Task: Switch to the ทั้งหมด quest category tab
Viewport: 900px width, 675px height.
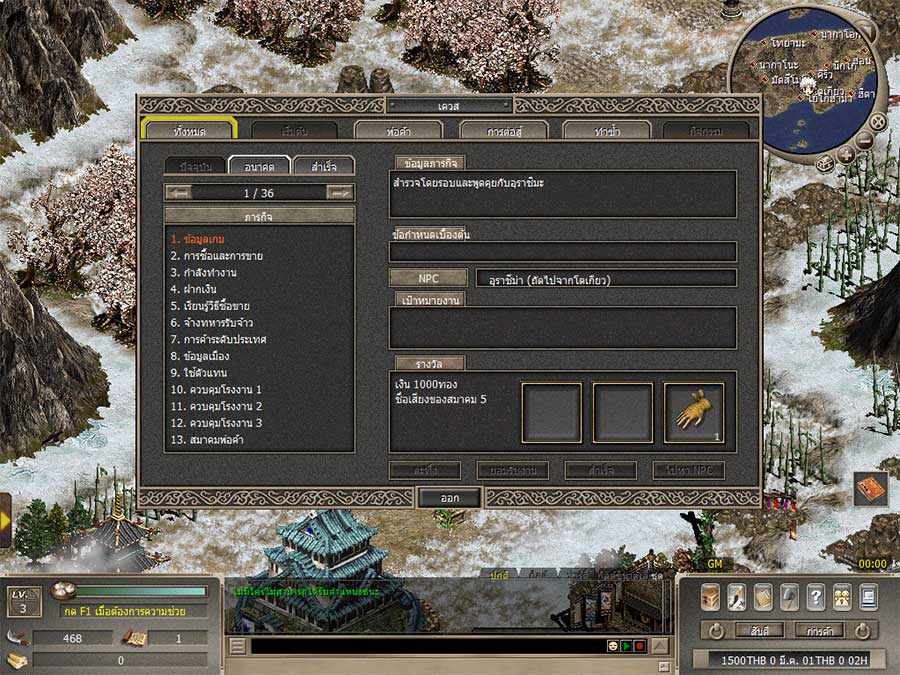Action: coord(189,130)
